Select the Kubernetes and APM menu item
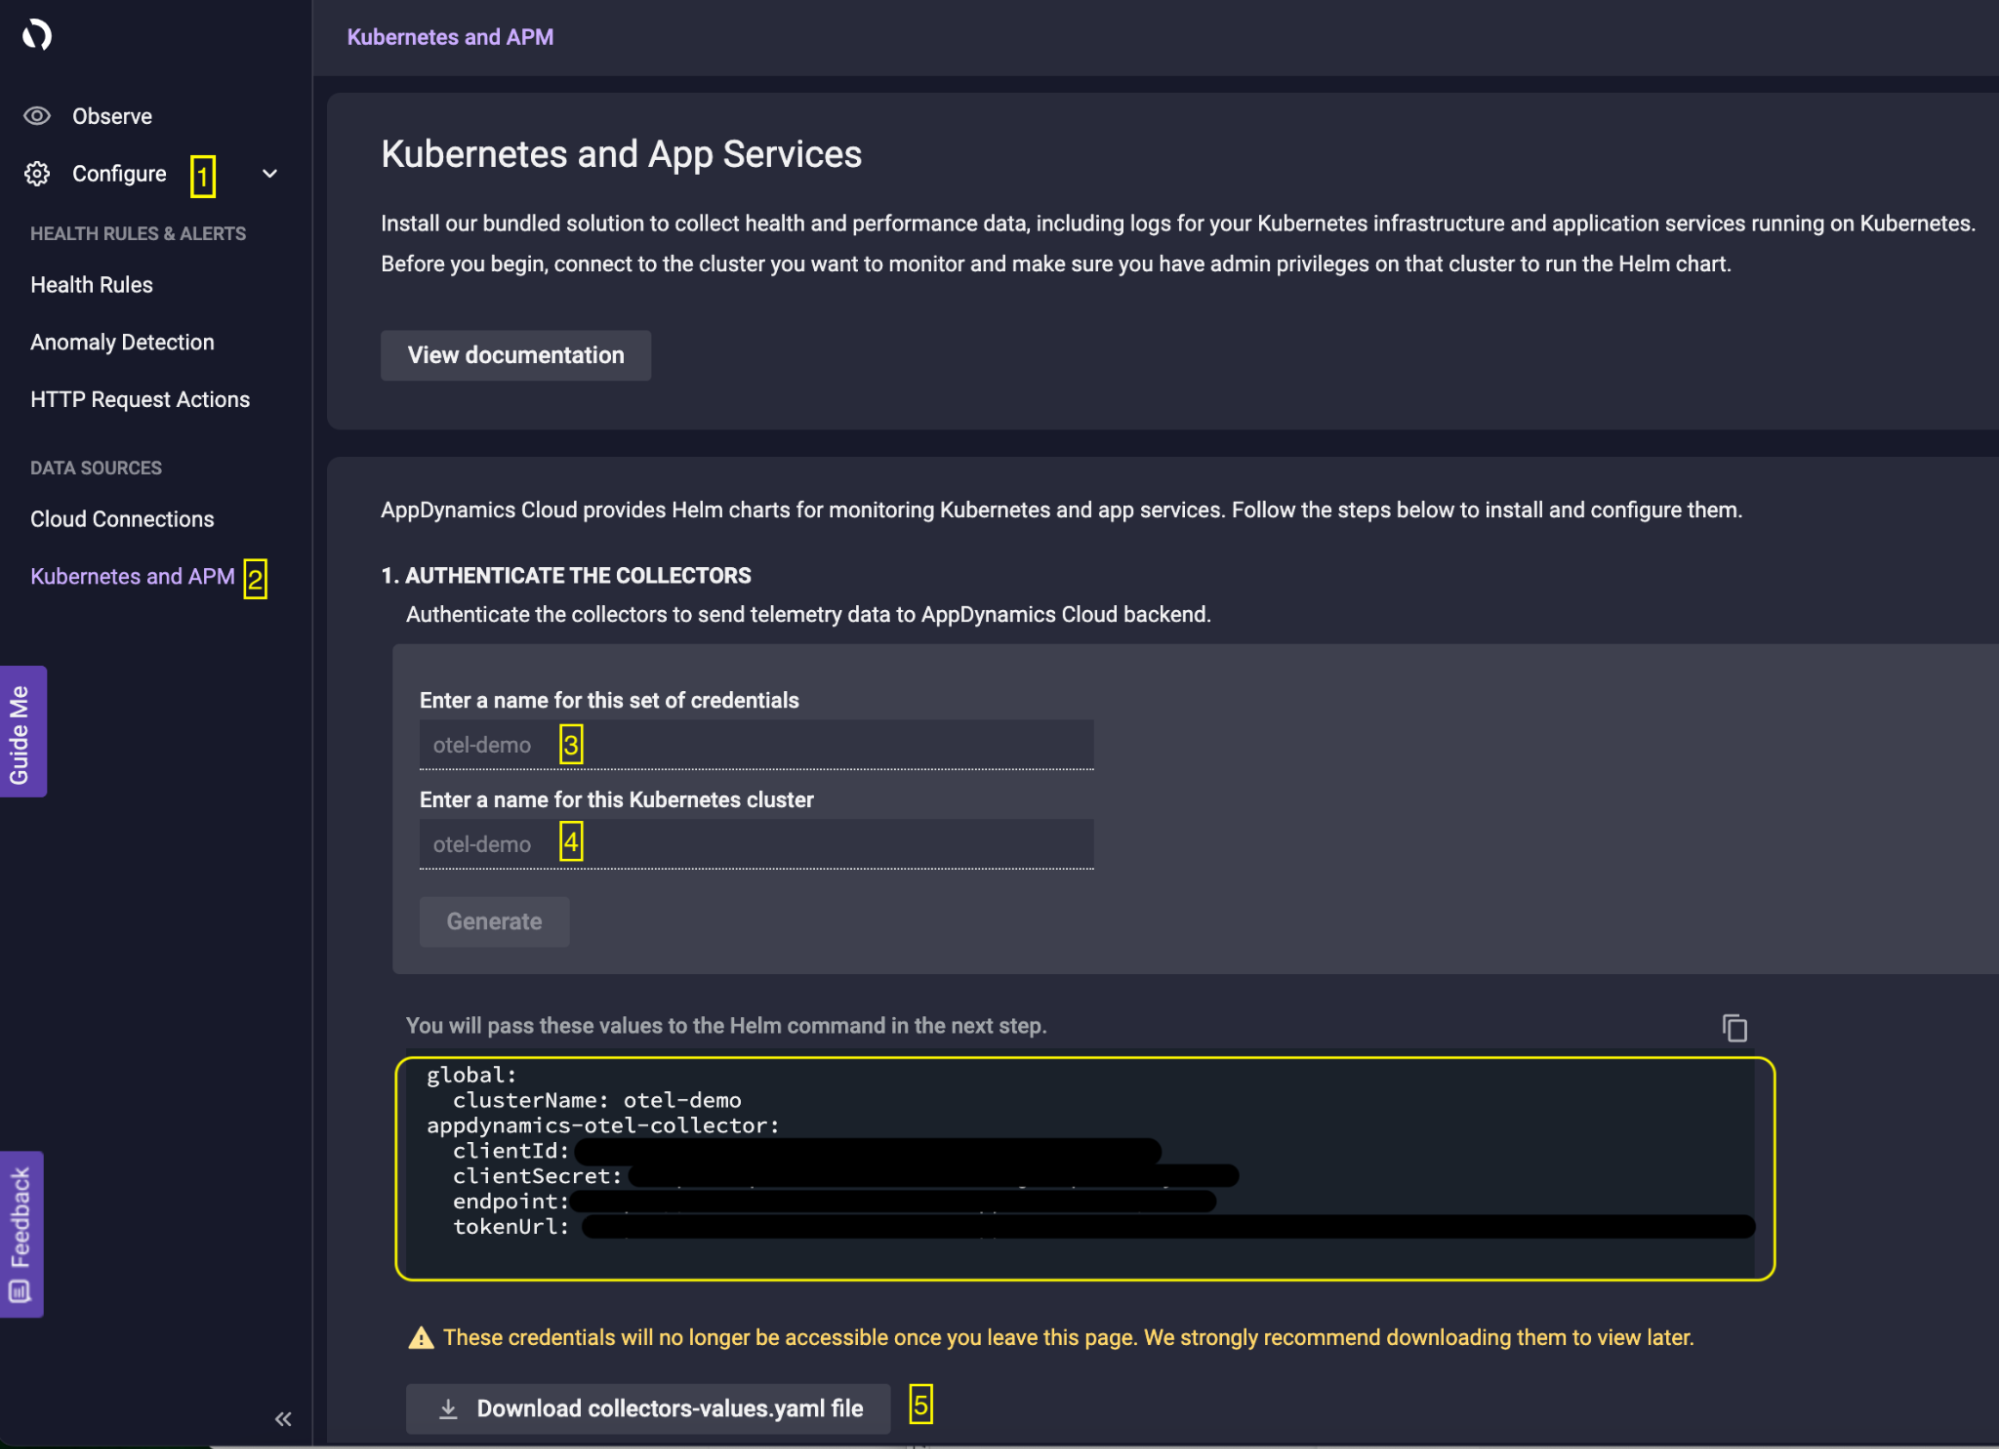The image size is (1999, 1450). click(132, 574)
